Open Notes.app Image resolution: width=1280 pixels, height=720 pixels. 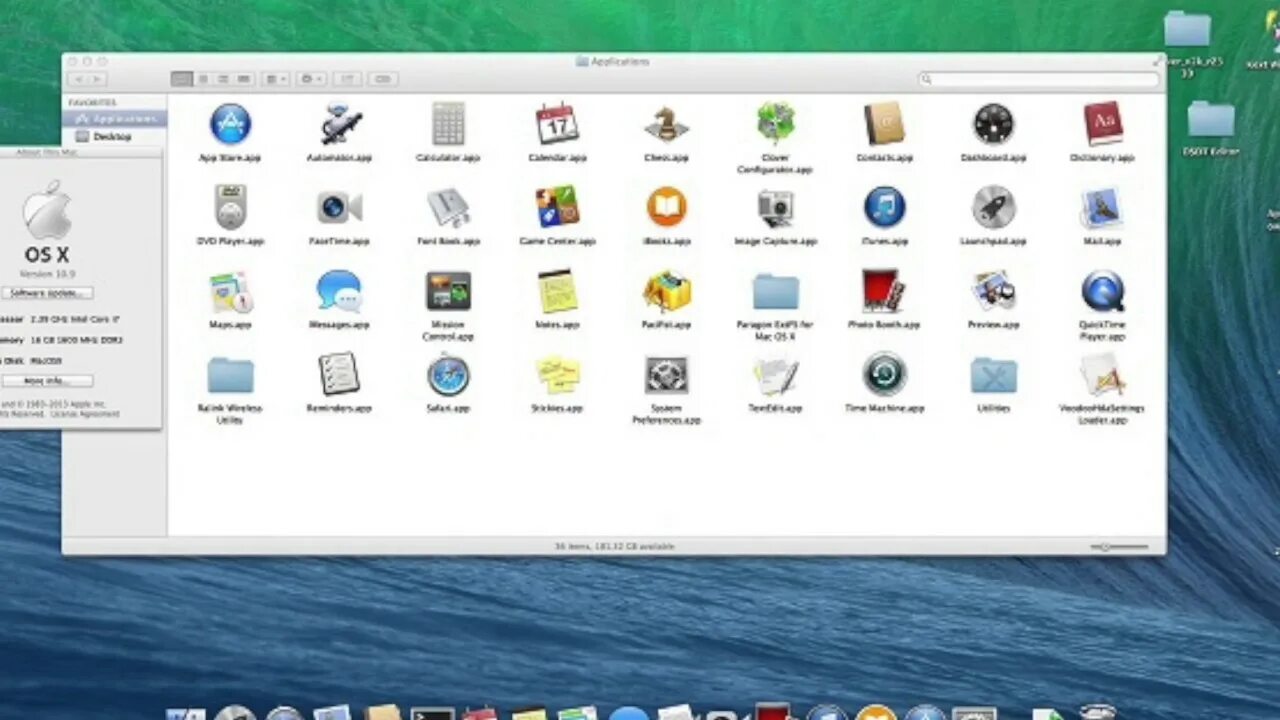pyautogui.click(x=557, y=292)
